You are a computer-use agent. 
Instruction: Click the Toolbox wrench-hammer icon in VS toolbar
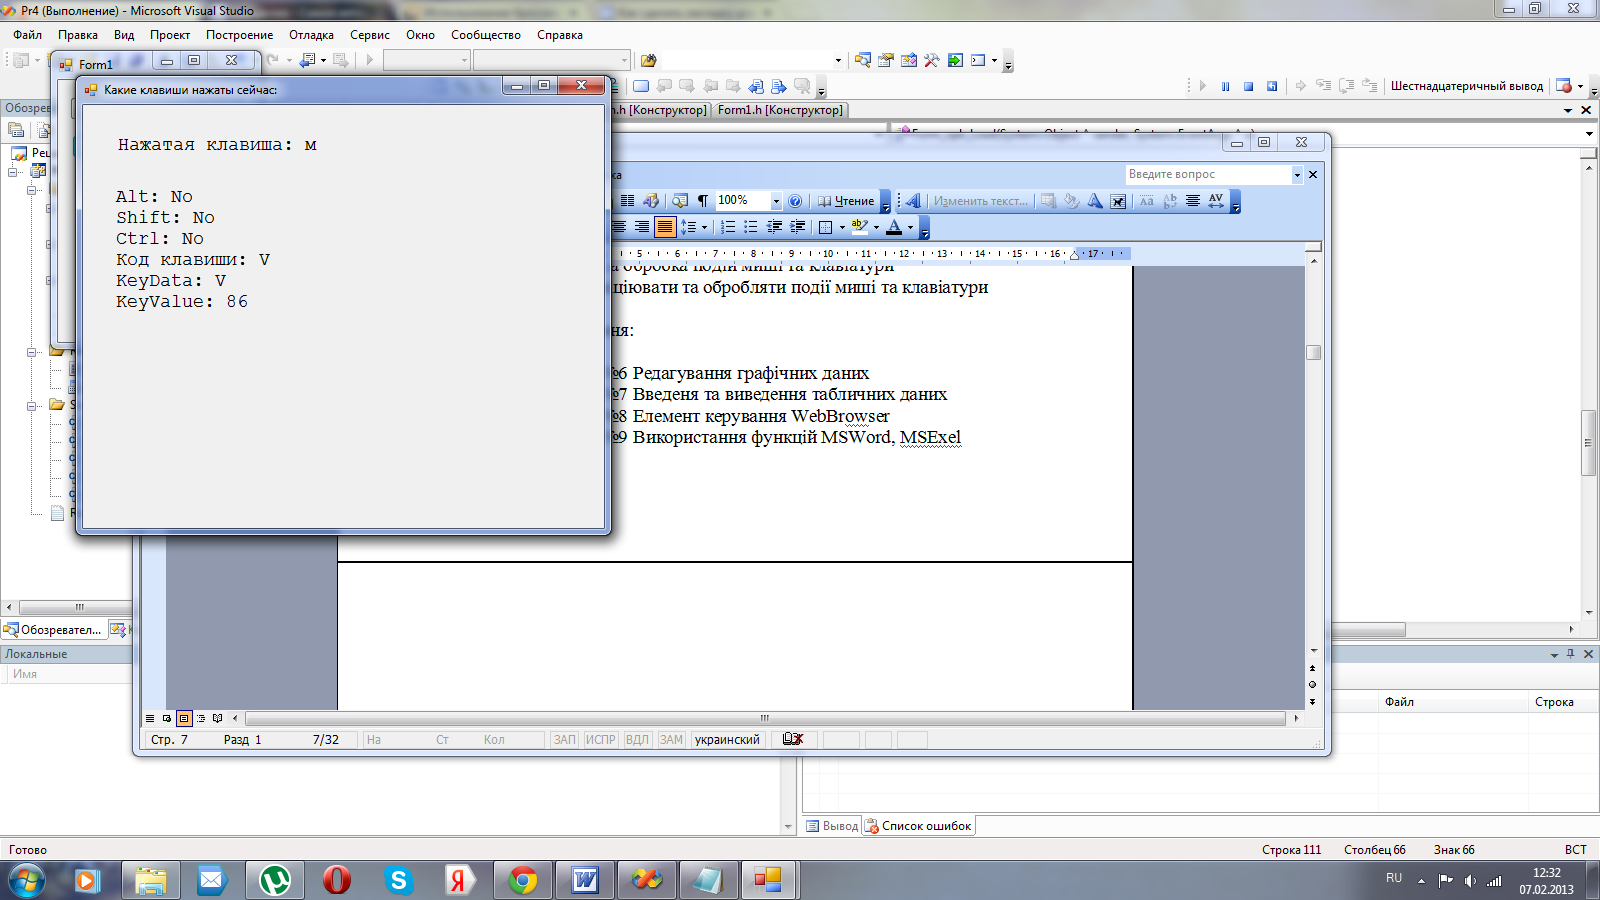[x=932, y=61]
